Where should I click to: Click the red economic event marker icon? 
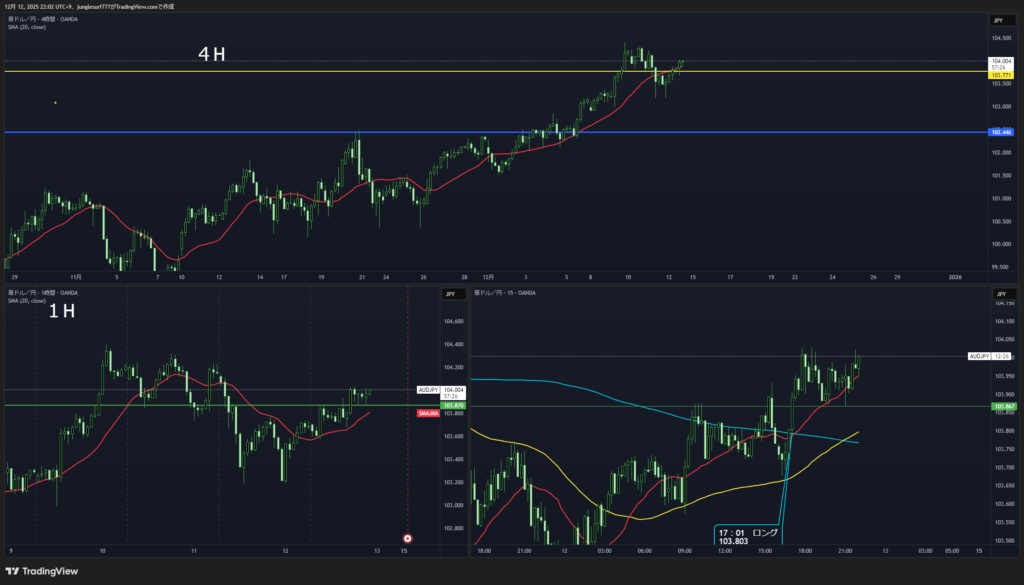[x=407, y=538]
